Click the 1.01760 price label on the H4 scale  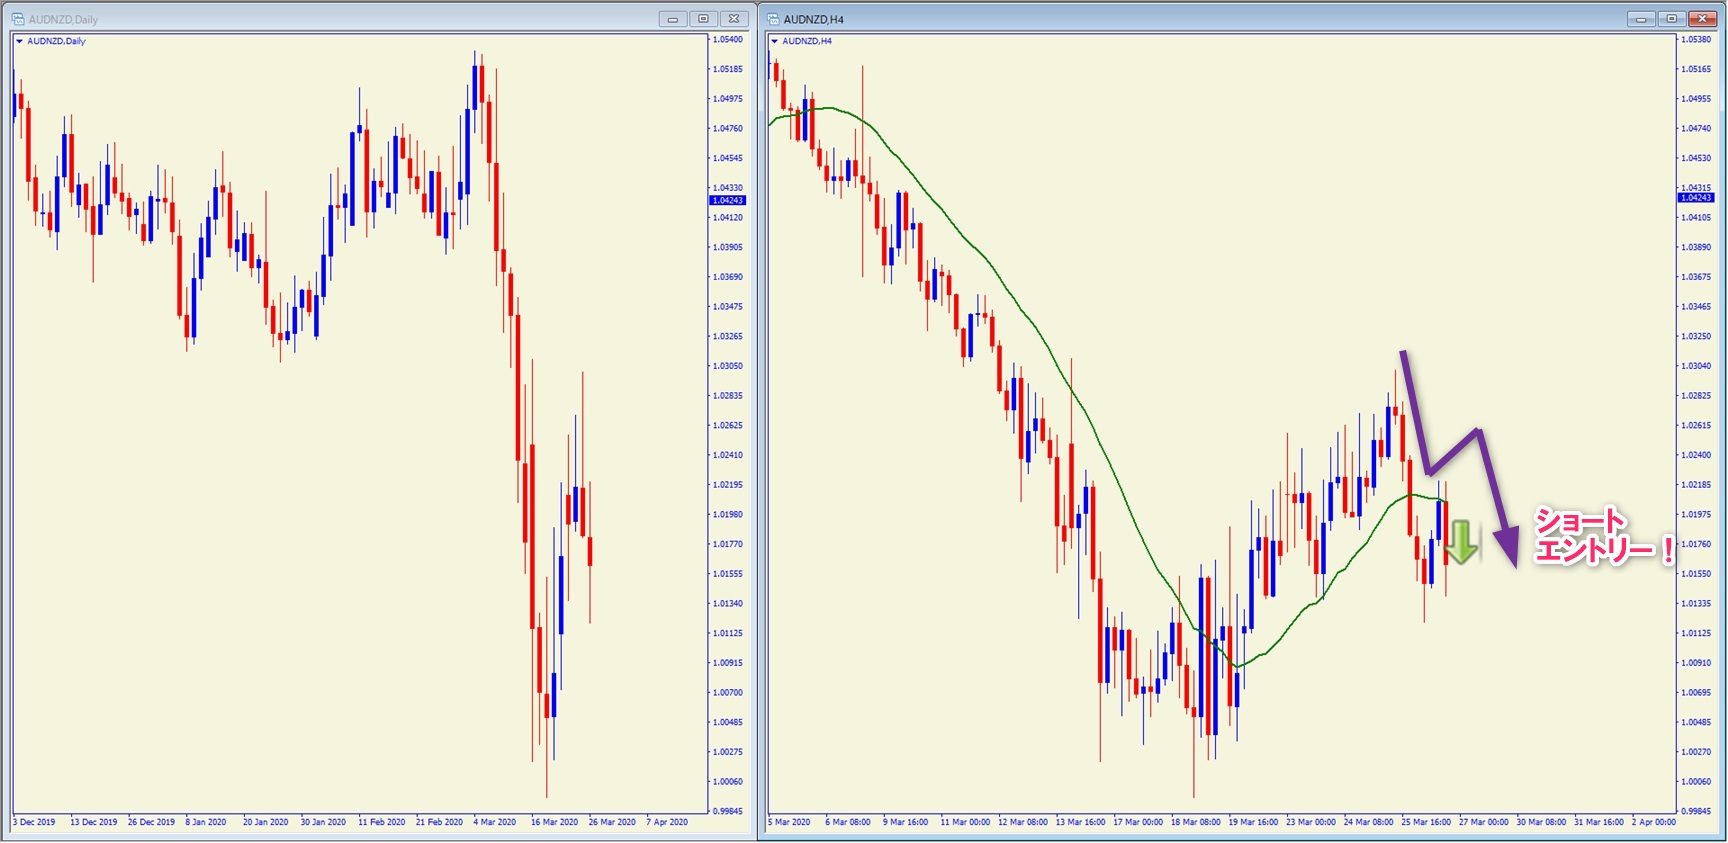point(1696,544)
